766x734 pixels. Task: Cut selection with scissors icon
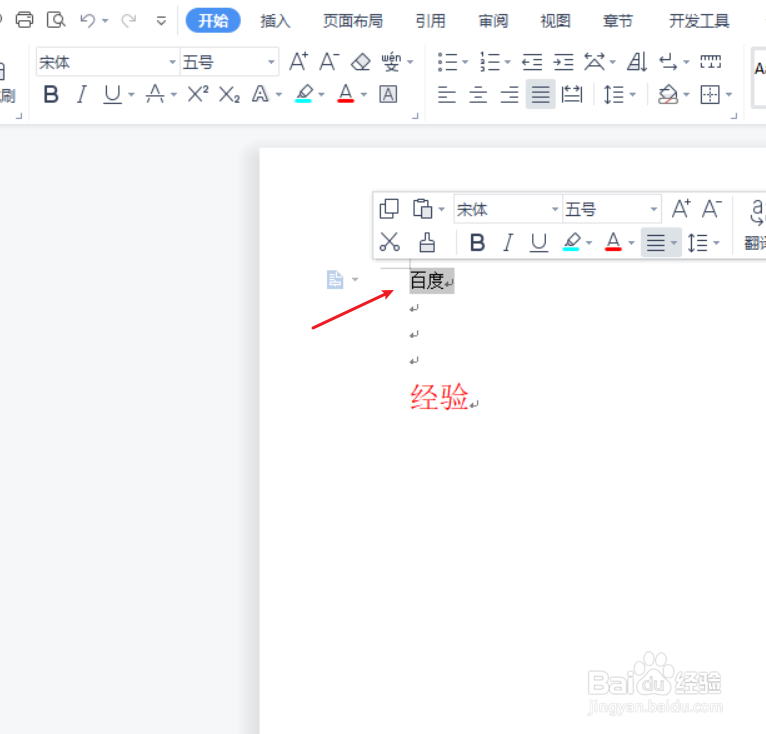(389, 242)
